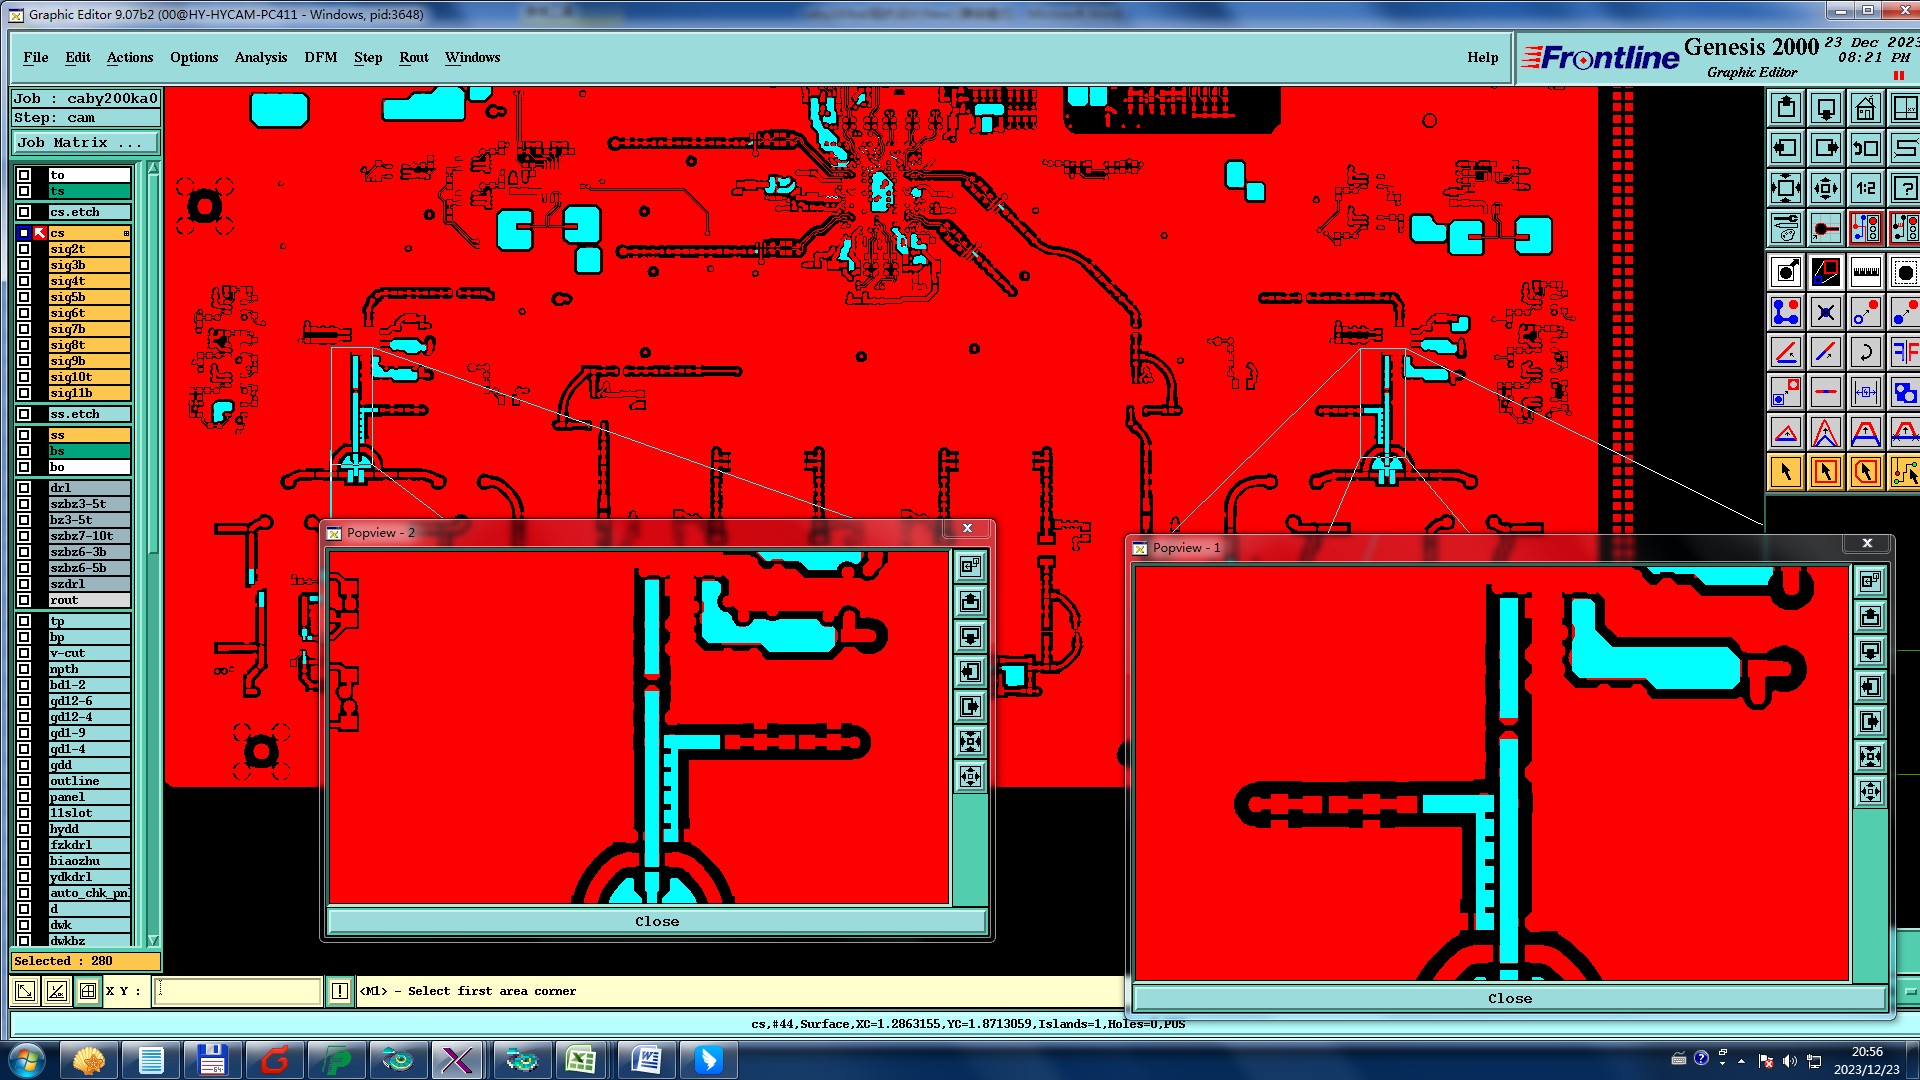Toggle checkbox for layer biaozhu
The height and width of the screenshot is (1080, 1920).
tap(24, 861)
